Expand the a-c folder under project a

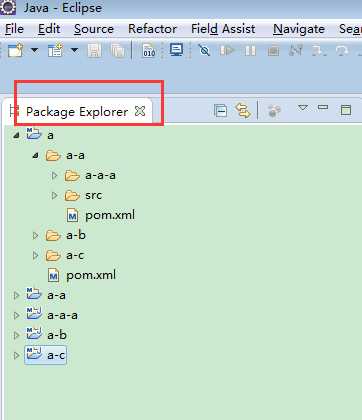pyautogui.click(x=35, y=255)
